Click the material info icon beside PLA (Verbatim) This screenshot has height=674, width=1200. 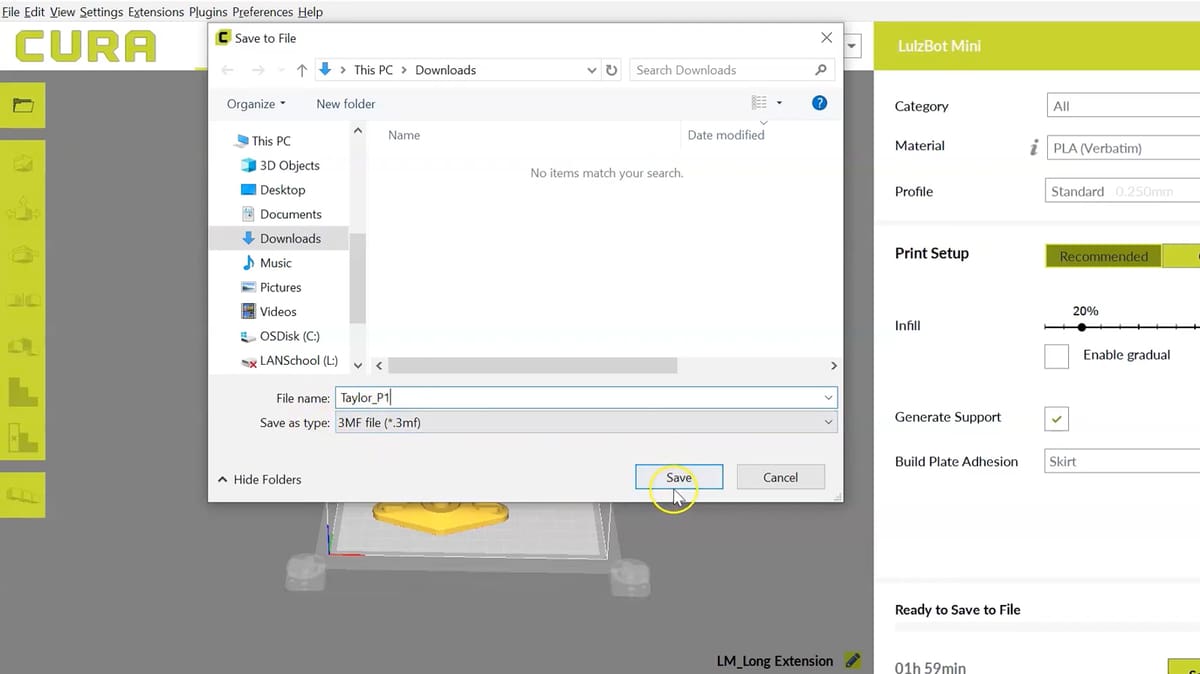coord(1034,147)
